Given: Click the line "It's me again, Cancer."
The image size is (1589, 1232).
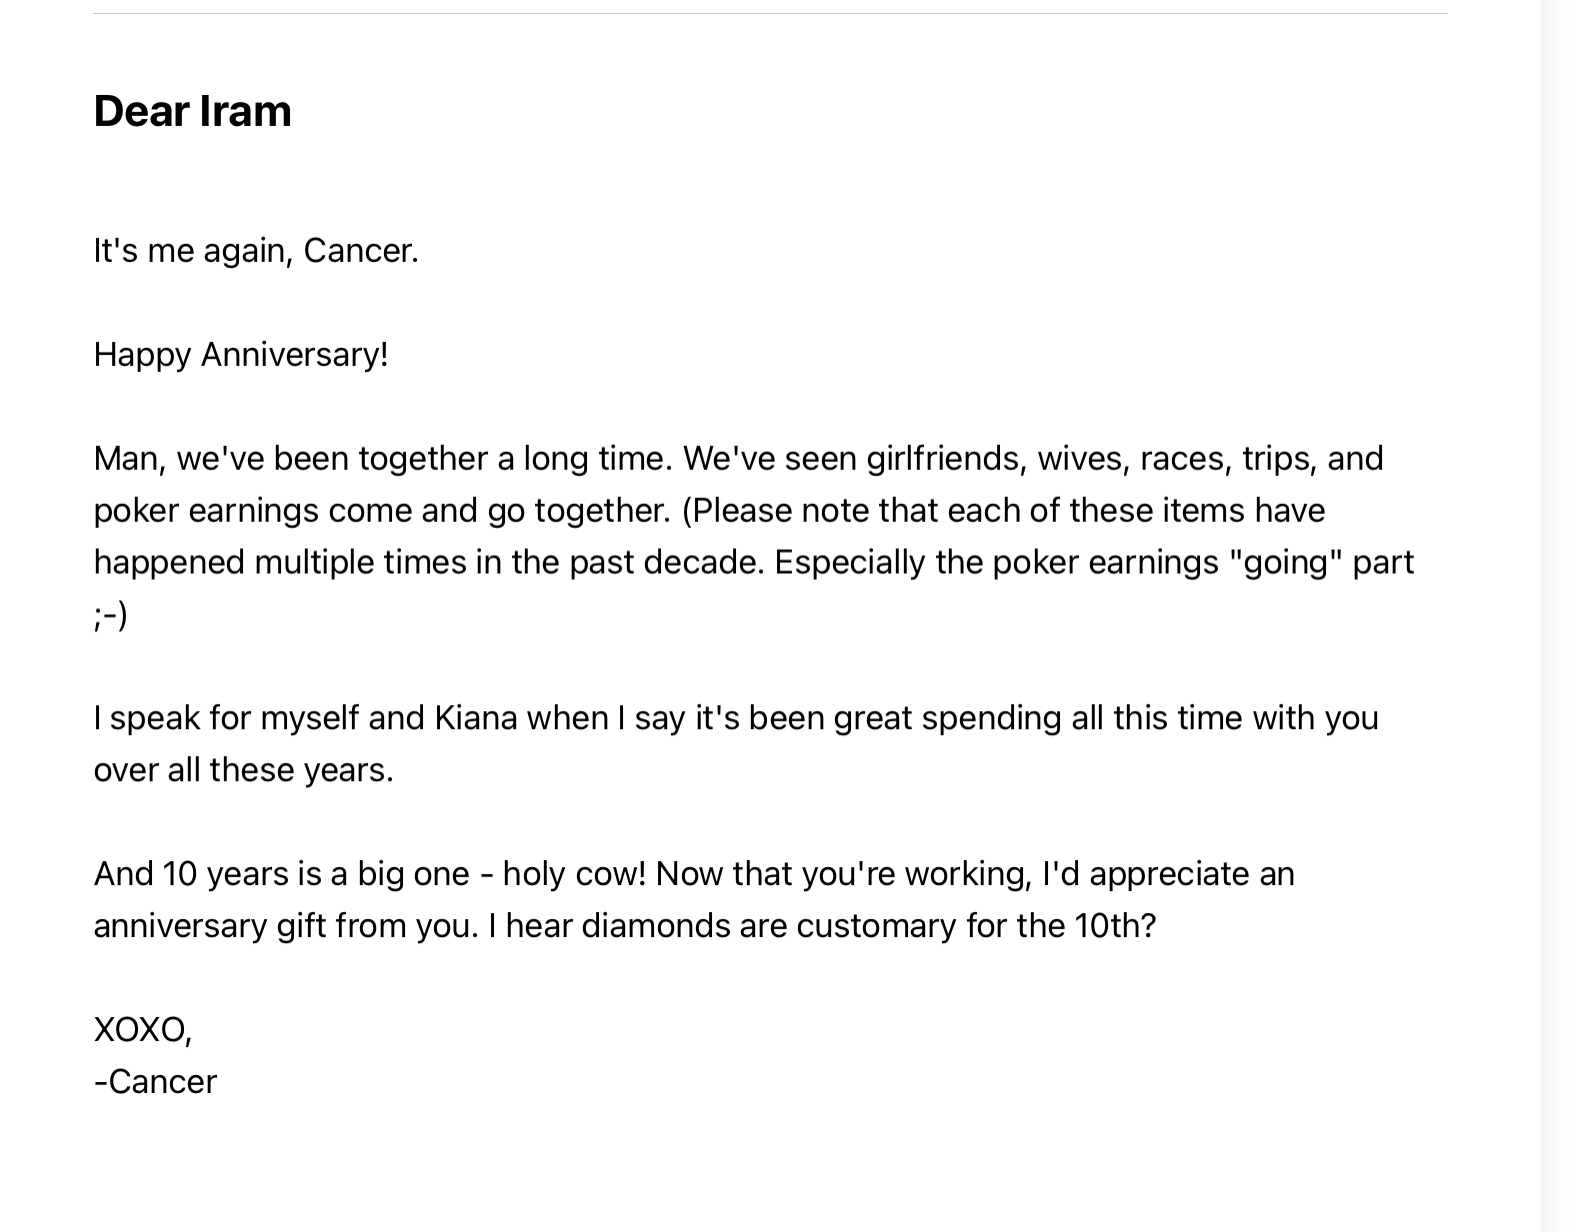Looking at the screenshot, I should pos(256,250).
